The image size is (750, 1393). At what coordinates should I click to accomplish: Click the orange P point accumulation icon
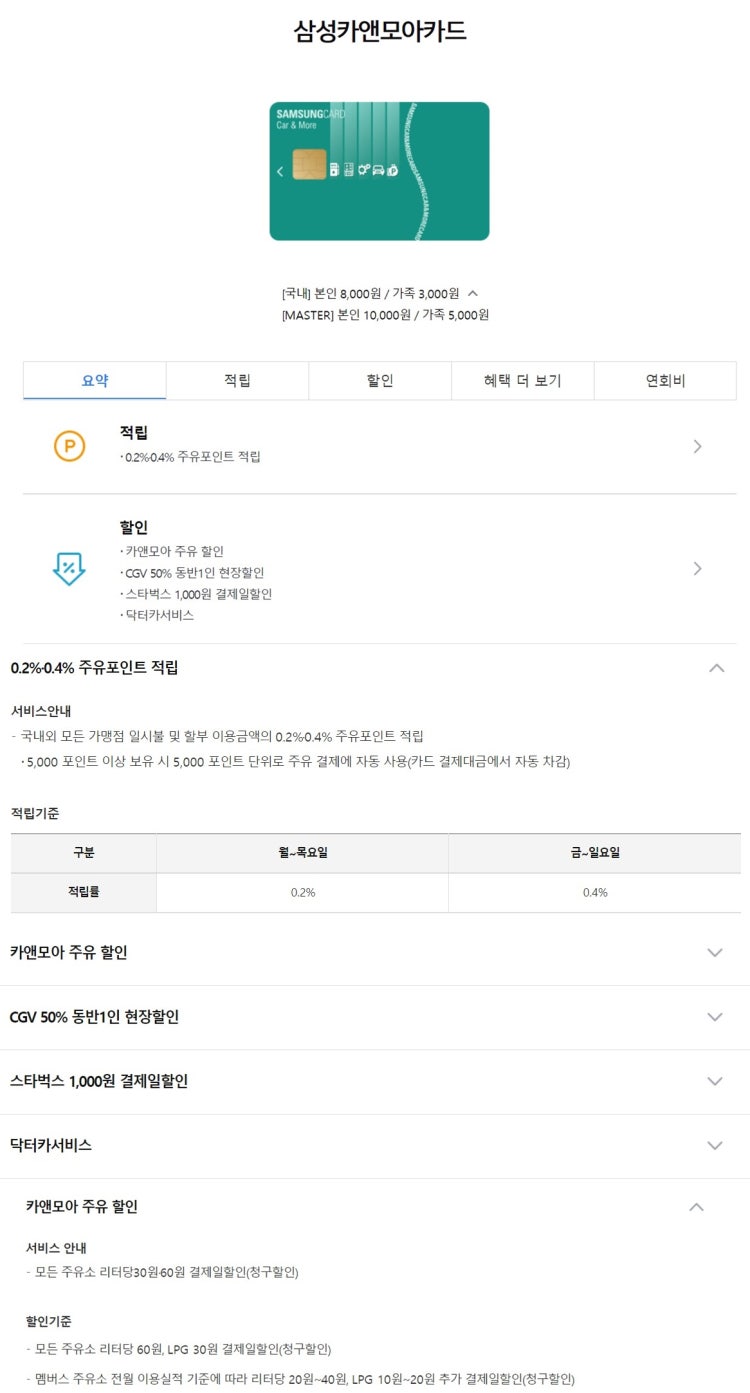point(69,446)
